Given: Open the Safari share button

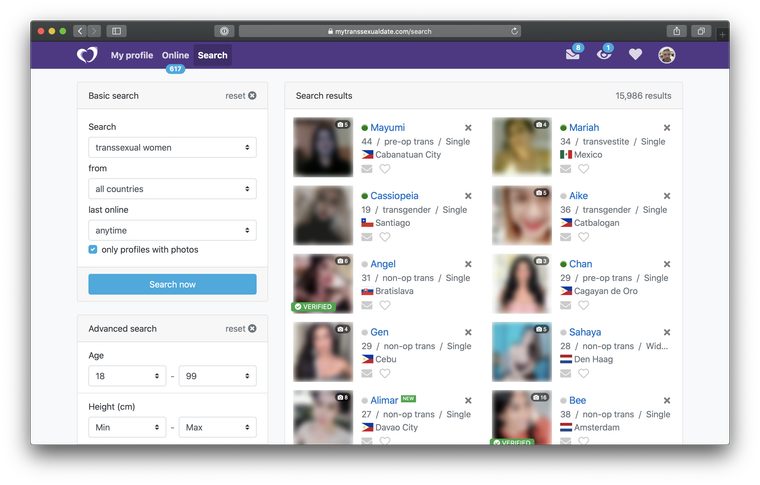Looking at the screenshot, I should (x=677, y=31).
